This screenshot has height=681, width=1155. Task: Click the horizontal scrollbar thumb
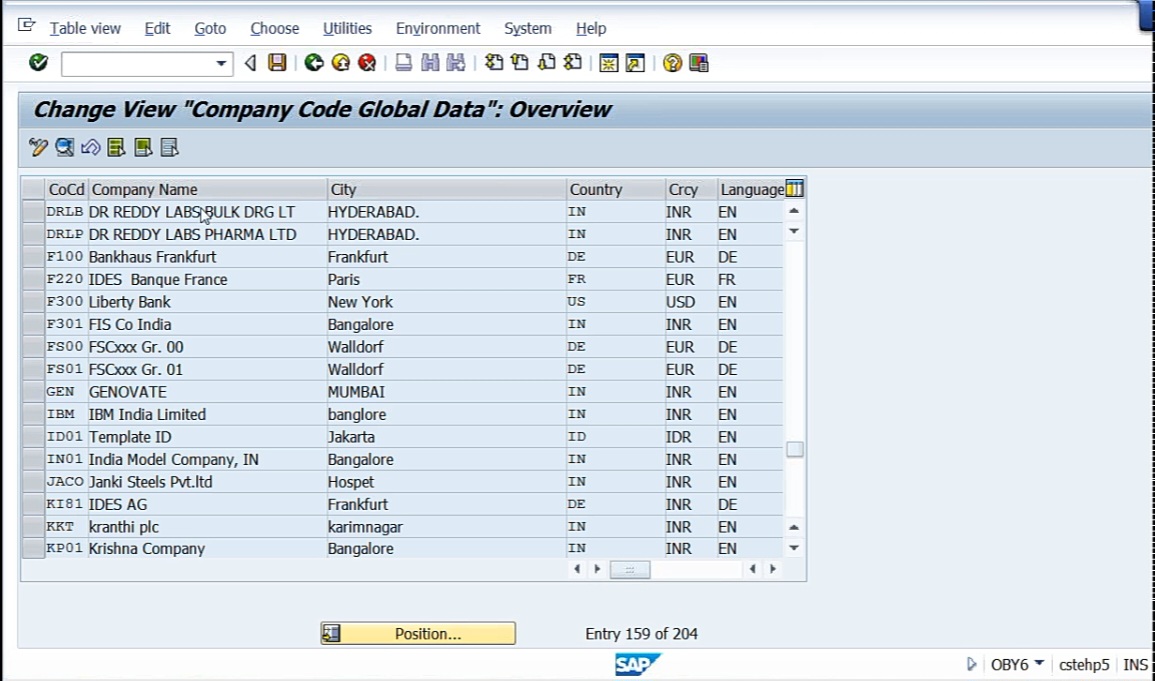click(630, 569)
